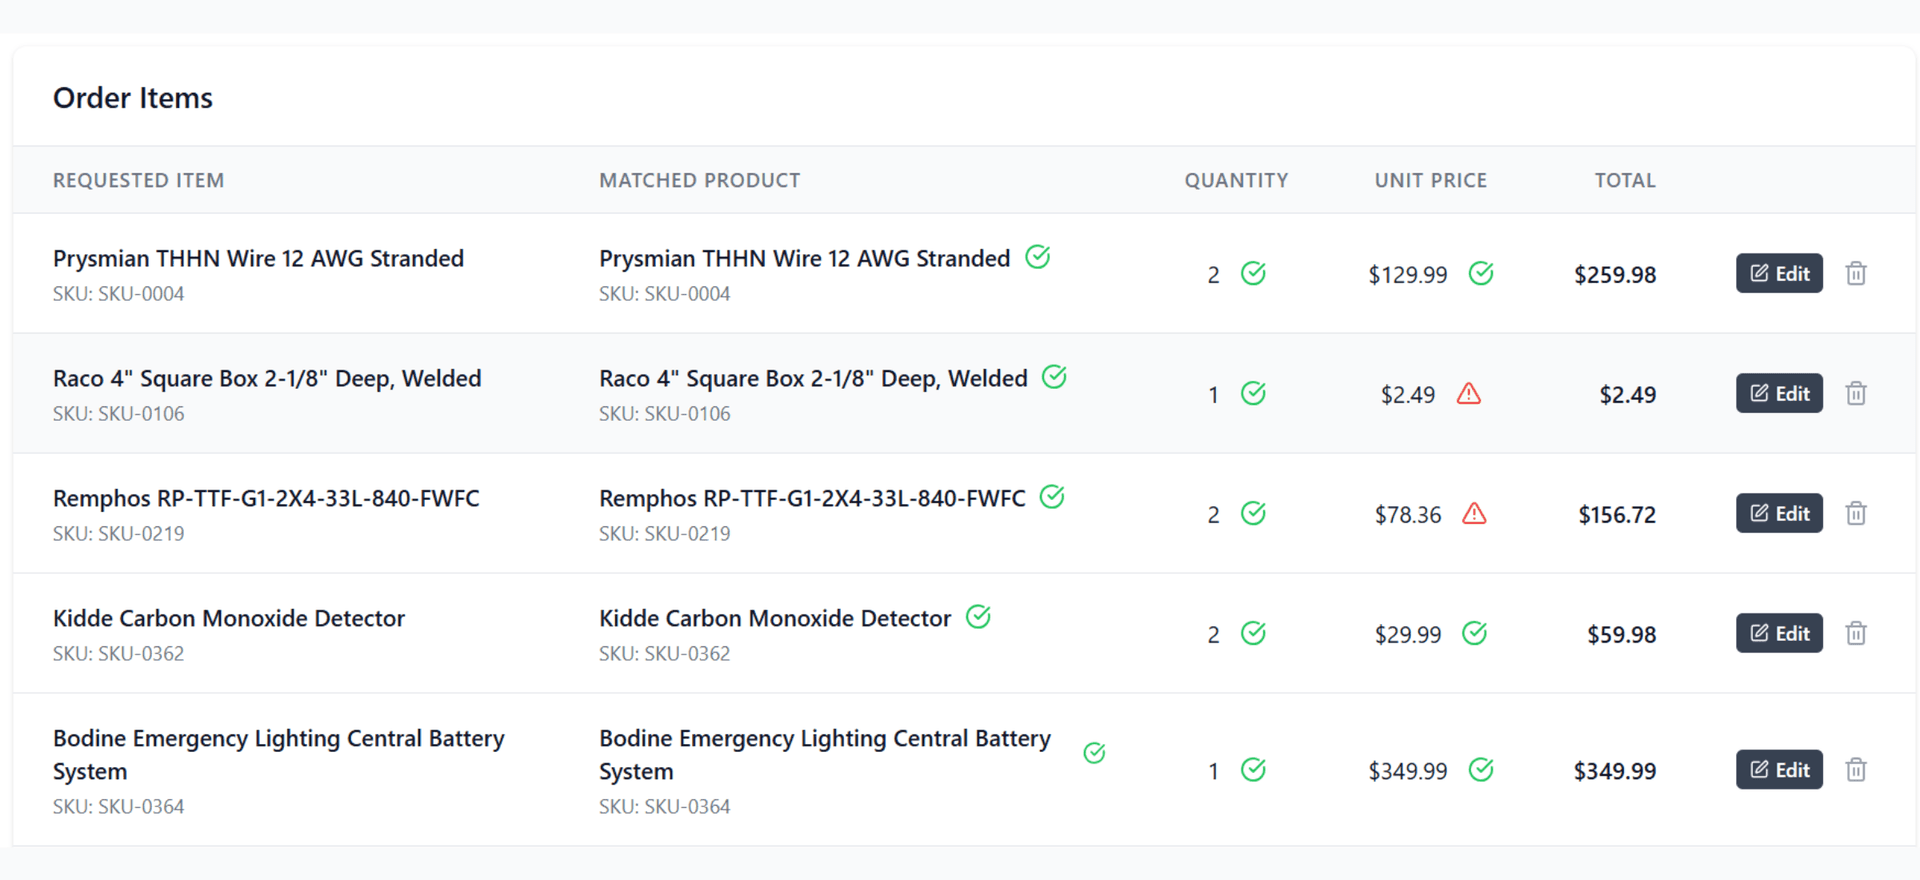Click match check icon after Raco matched product
Screen dimensions: 1920x880
tap(1054, 377)
